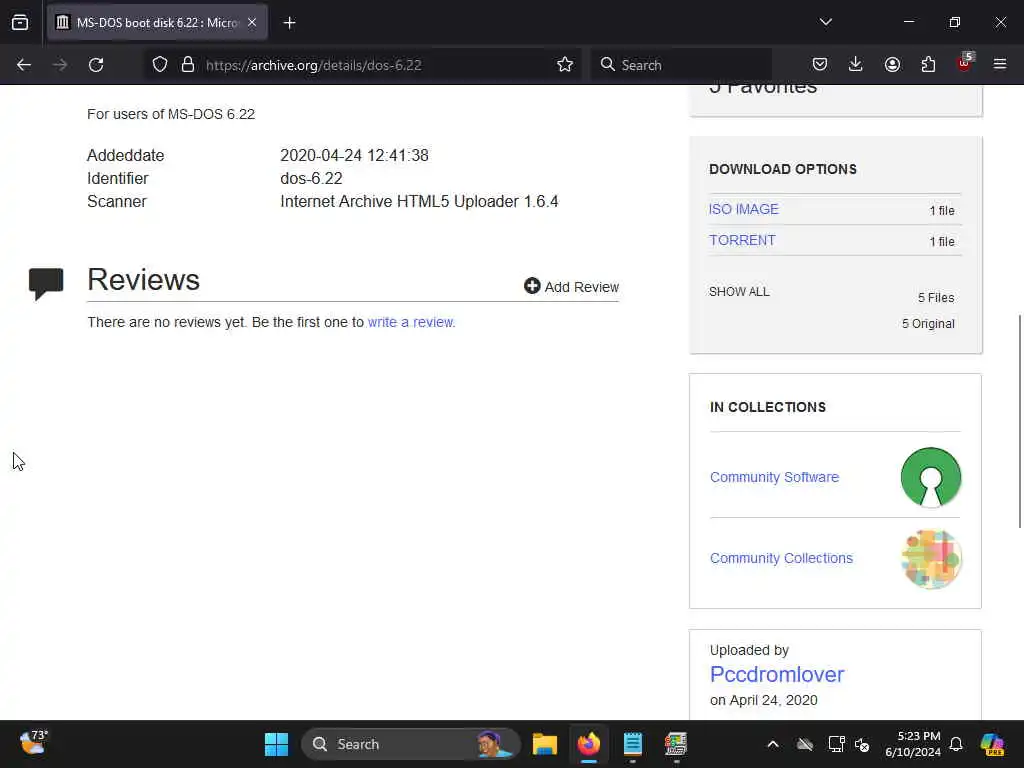1024x768 pixels.
Task: Click the Community Collections colorful thumbnail
Action: click(931, 559)
